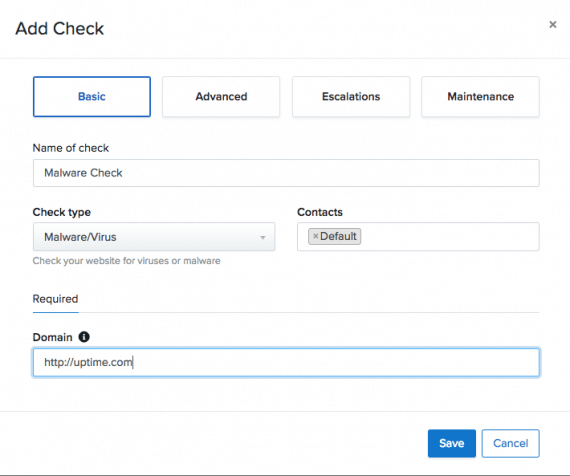Cancel adding the check
The height and width of the screenshot is (476, 570).
[510, 443]
